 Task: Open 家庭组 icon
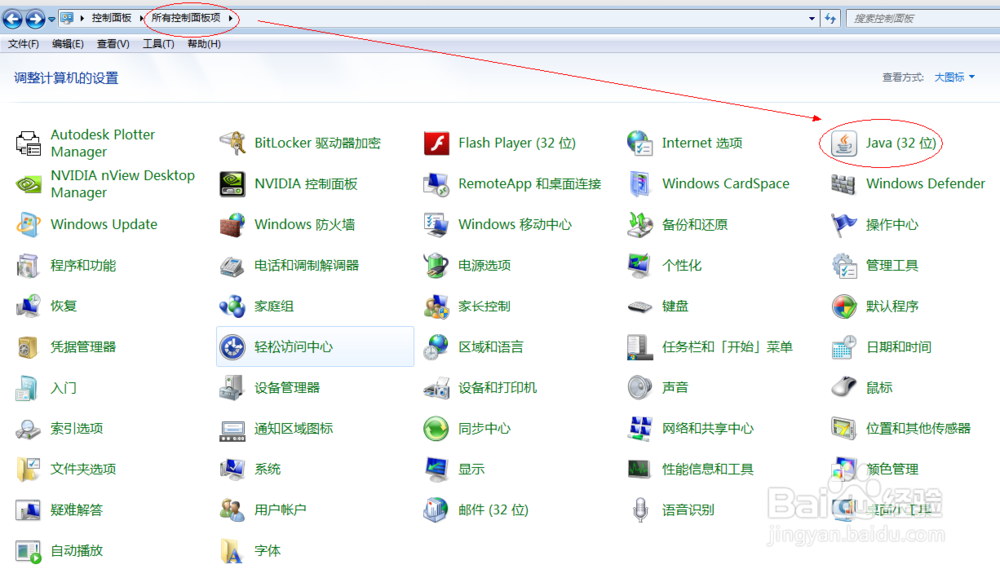232,306
